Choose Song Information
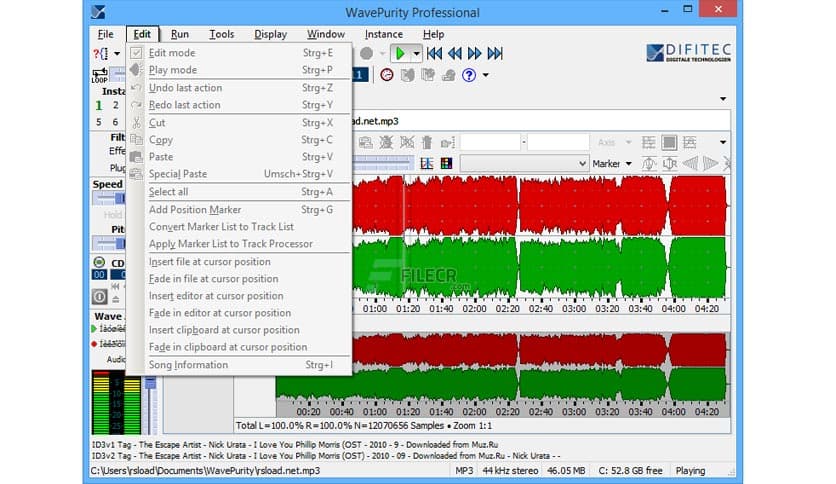 239,365
